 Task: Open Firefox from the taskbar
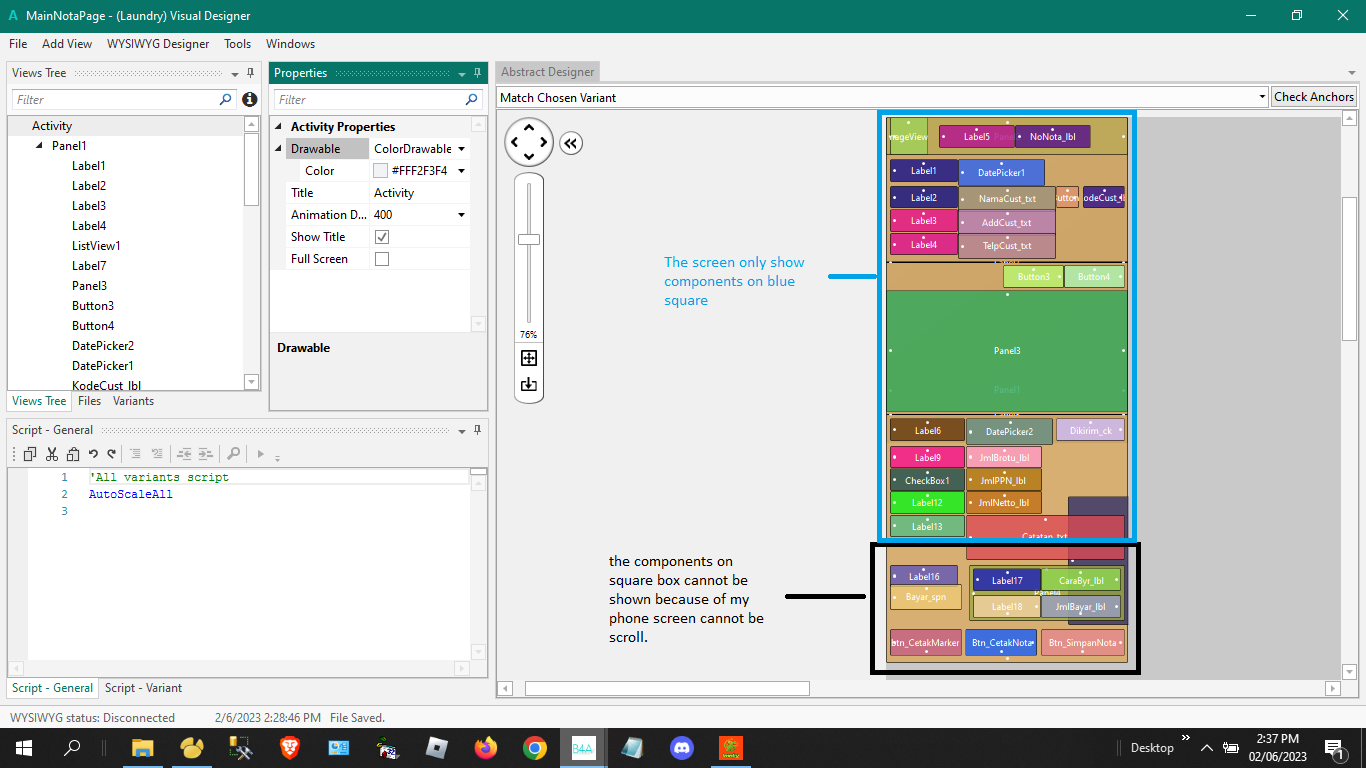coord(486,747)
